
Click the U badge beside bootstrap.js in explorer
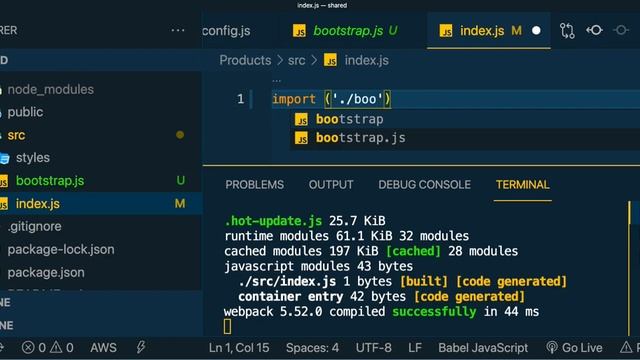181,180
